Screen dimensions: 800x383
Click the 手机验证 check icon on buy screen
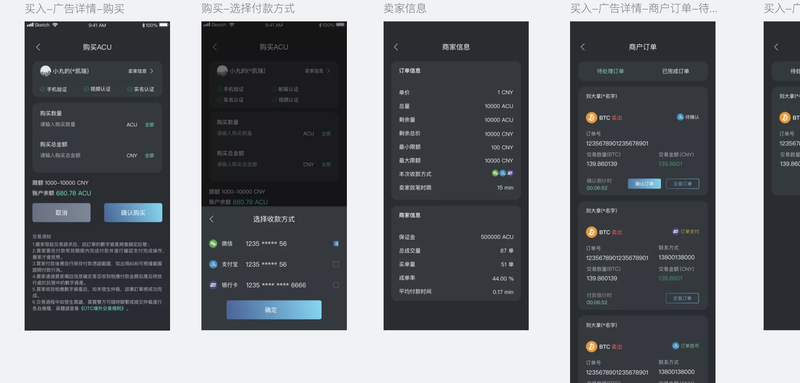(43, 89)
